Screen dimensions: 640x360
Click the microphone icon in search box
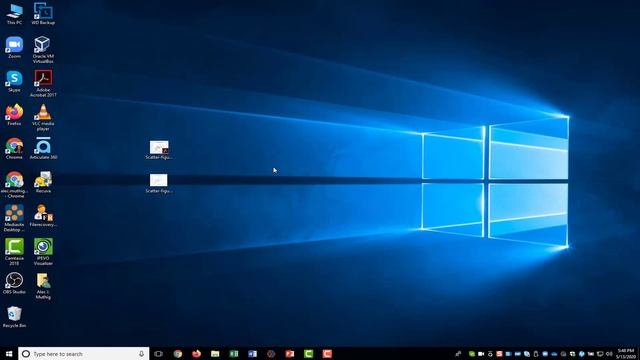pos(141,353)
